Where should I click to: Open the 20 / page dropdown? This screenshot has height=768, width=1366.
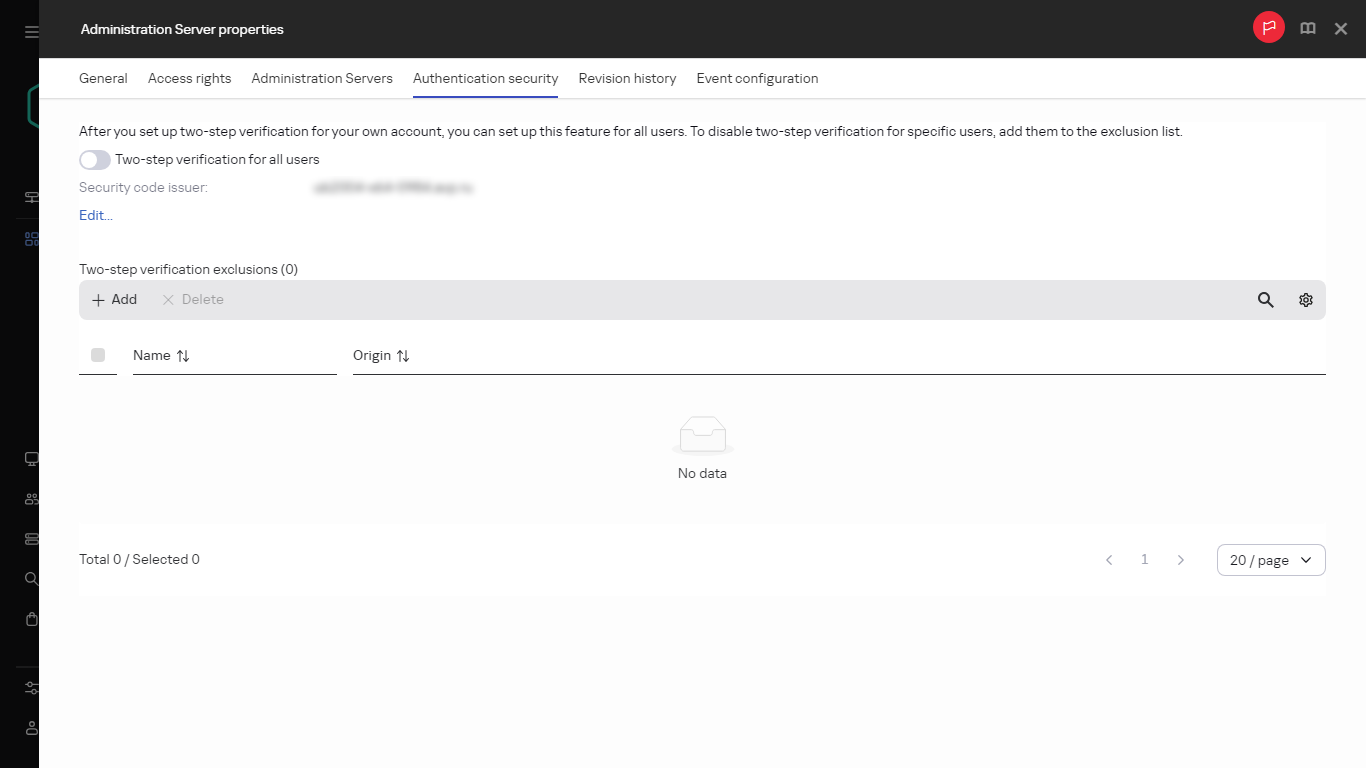[x=1270, y=559]
